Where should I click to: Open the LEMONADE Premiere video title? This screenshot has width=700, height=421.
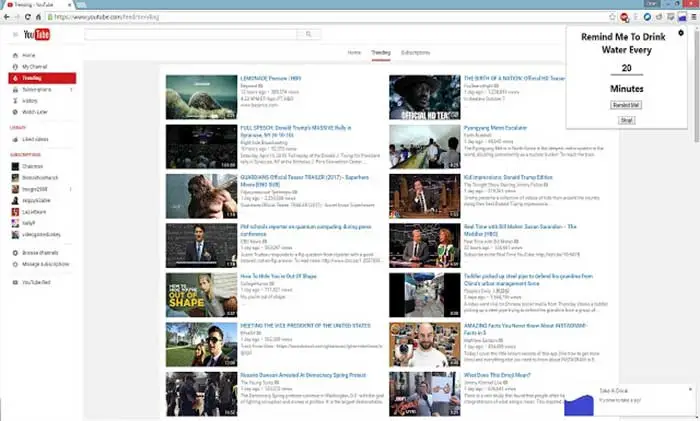click(x=271, y=78)
